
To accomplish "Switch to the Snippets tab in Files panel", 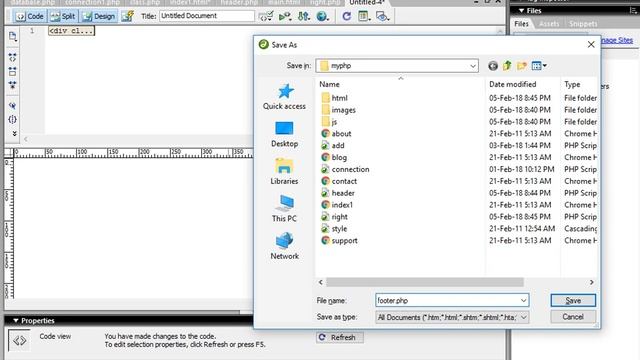I will click(x=583, y=24).
